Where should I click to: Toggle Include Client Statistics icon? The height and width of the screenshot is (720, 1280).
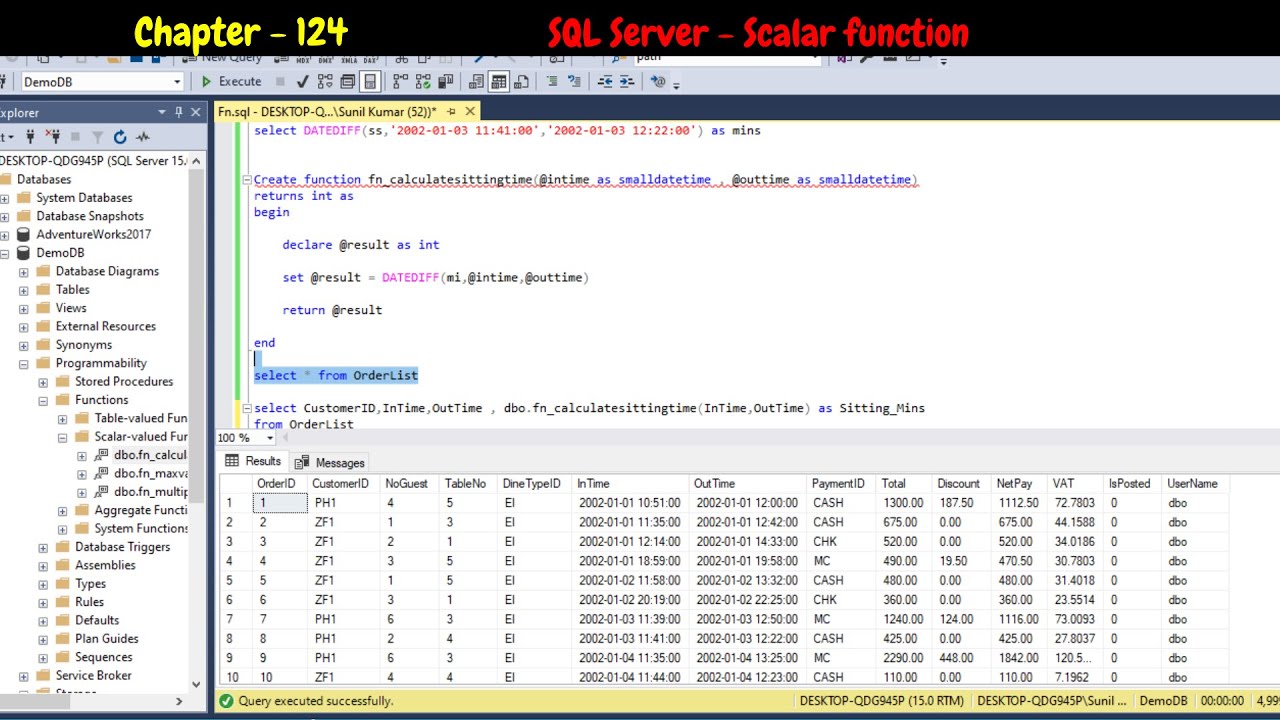(446, 82)
